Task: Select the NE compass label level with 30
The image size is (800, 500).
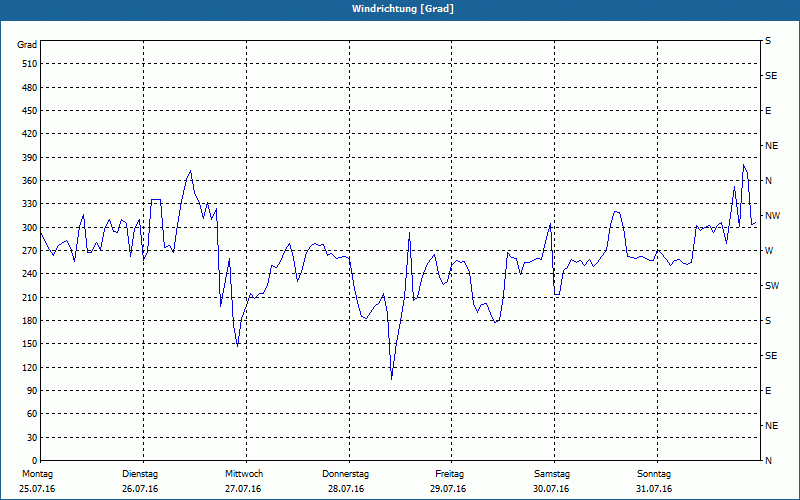Action: click(x=771, y=426)
